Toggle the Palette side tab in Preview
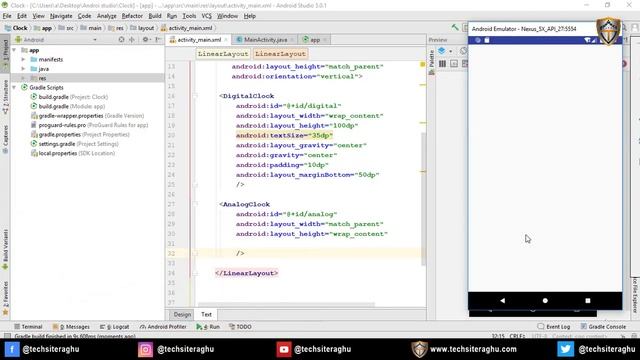The image size is (640, 360). [x=432, y=62]
